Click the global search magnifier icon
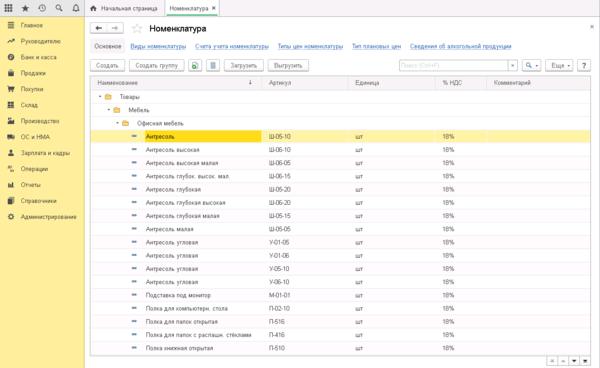The height and width of the screenshot is (368, 600). point(59,8)
